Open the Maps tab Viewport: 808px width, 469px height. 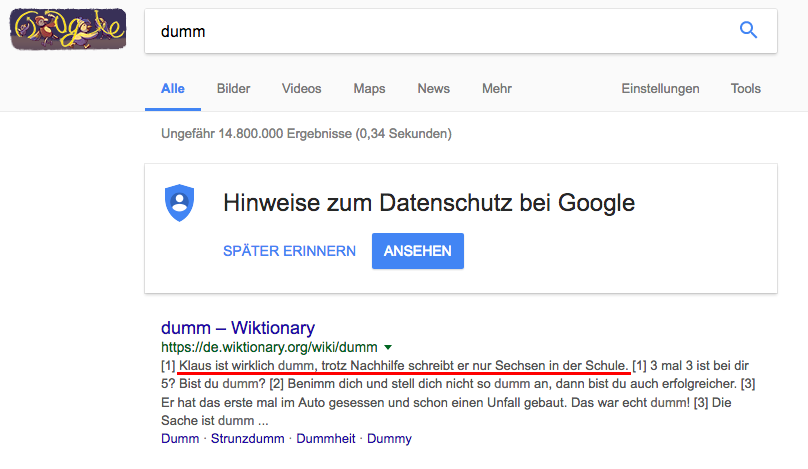(369, 89)
